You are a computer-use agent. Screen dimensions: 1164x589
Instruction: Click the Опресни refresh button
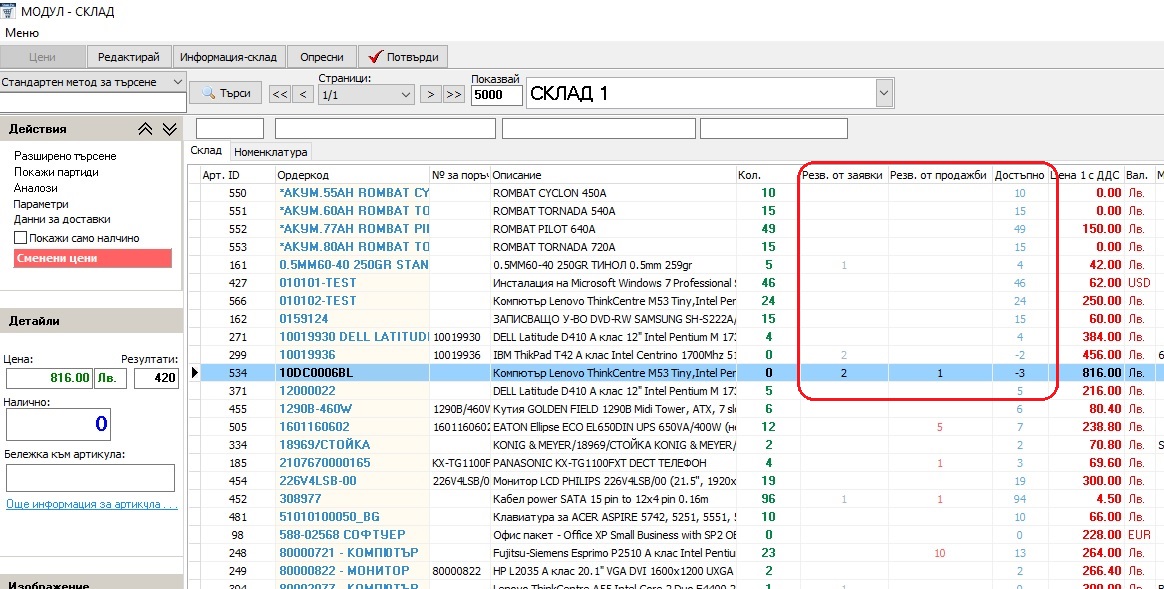(321, 57)
